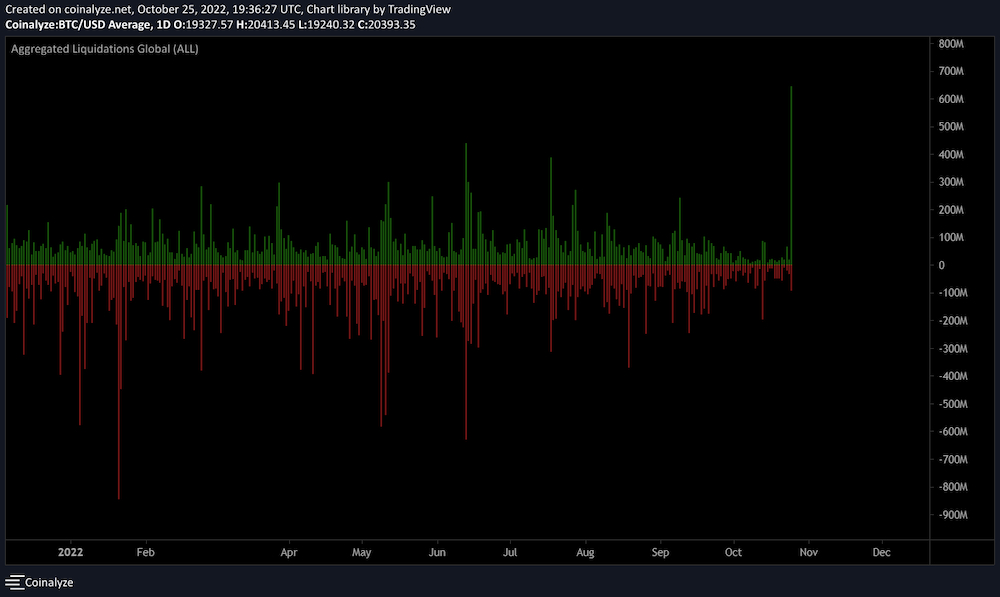Click the Jul label on time axis
Image resolution: width=1000 pixels, height=597 pixels.
tap(510, 552)
